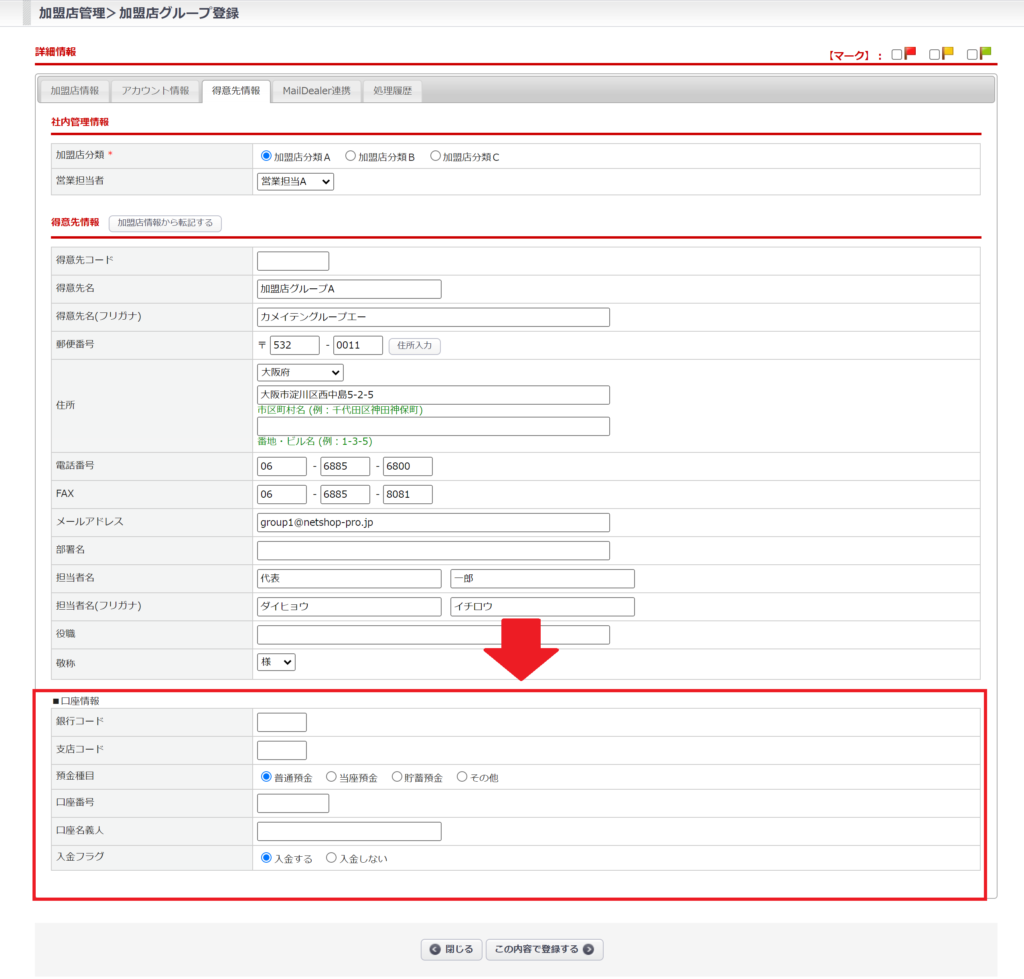The width and height of the screenshot is (1024, 979).
Task: Expand the prefecture dropdown showing 大阪府
Action: (x=300, y=372)
